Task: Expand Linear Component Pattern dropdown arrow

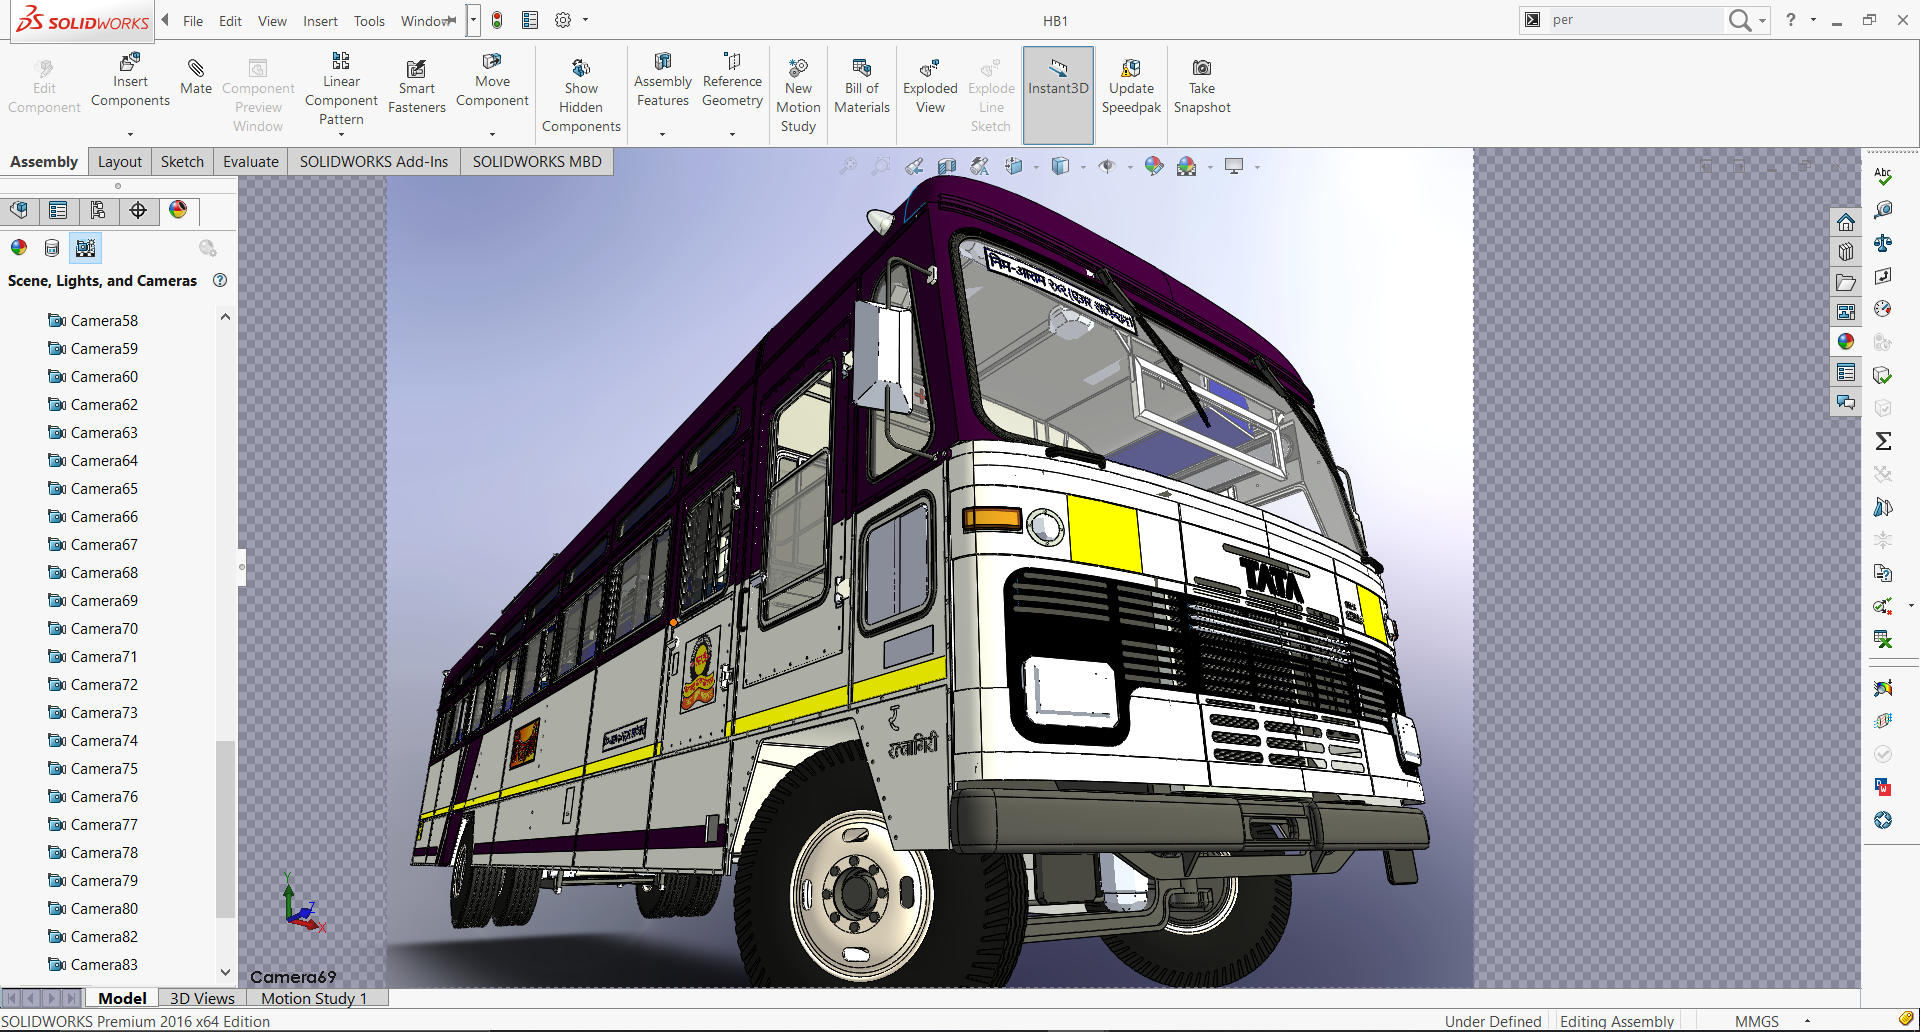Action: (341, 134)
